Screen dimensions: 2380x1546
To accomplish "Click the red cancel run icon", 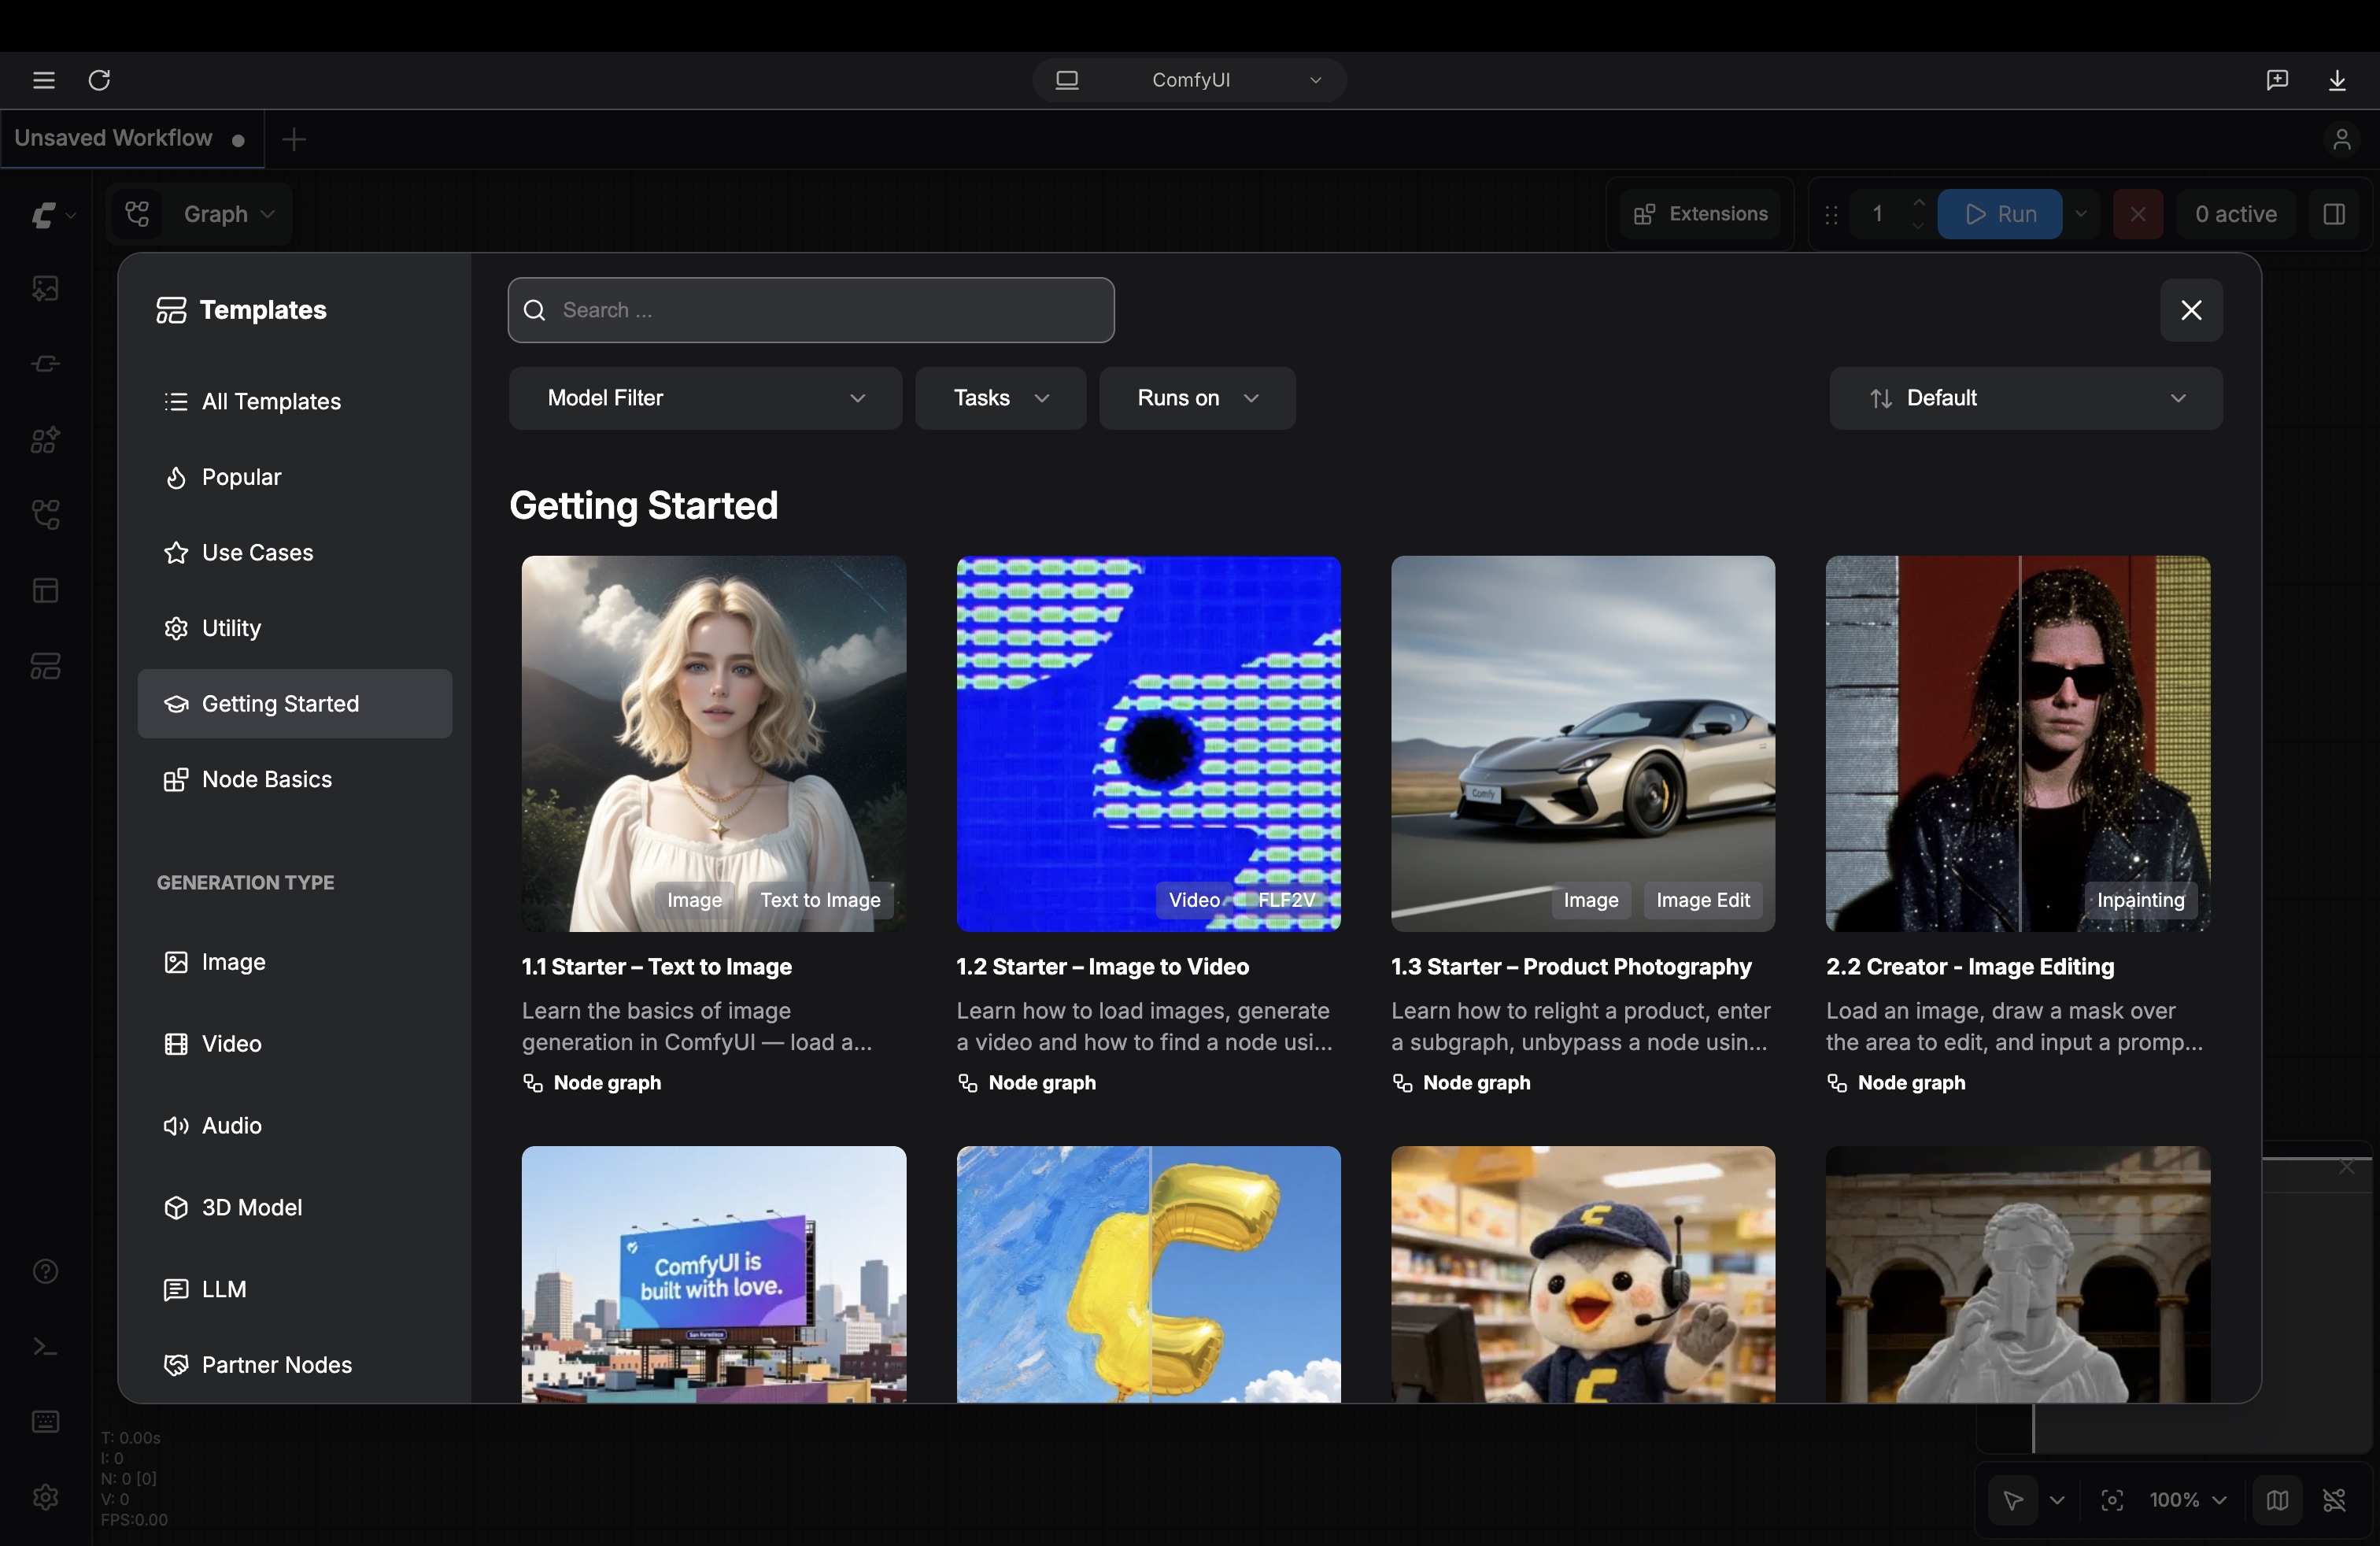I will click(2138, 214).
